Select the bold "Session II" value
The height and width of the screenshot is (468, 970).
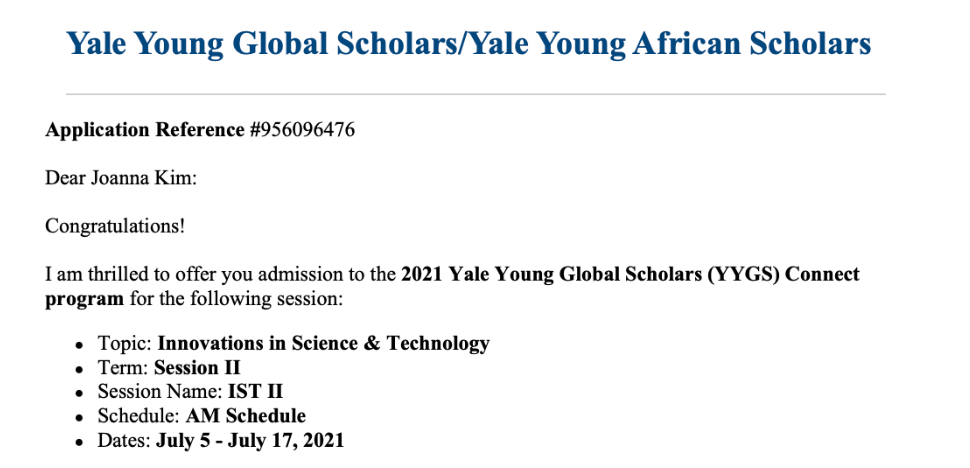click(x=197, y=368)
